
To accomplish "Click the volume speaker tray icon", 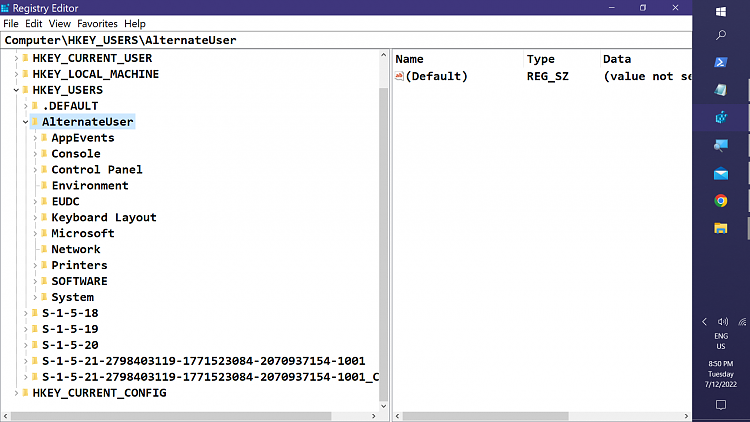I will click(723, 322).
